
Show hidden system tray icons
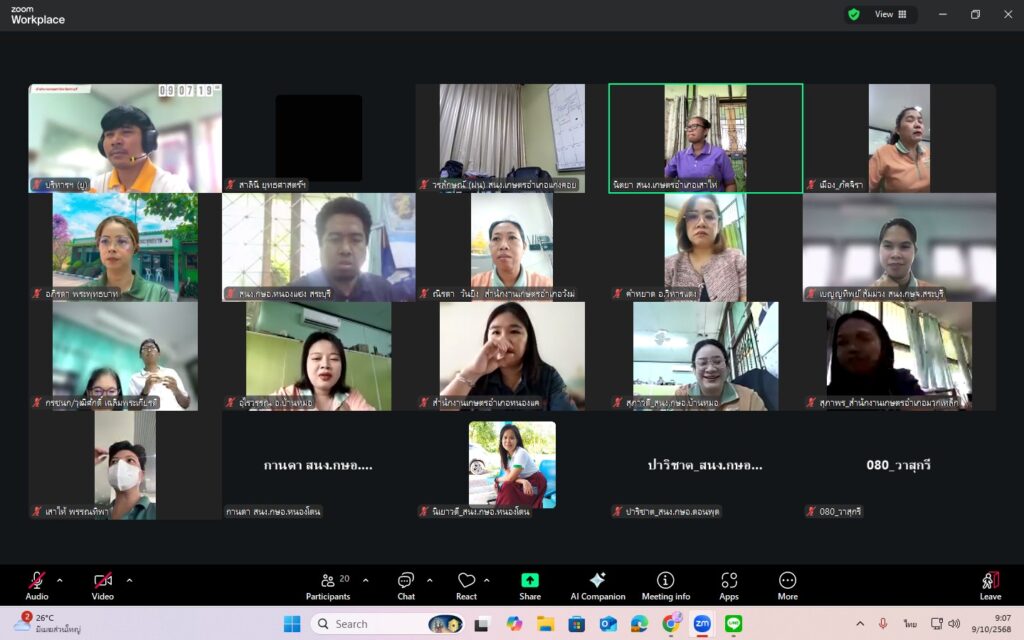click(858, 624)
